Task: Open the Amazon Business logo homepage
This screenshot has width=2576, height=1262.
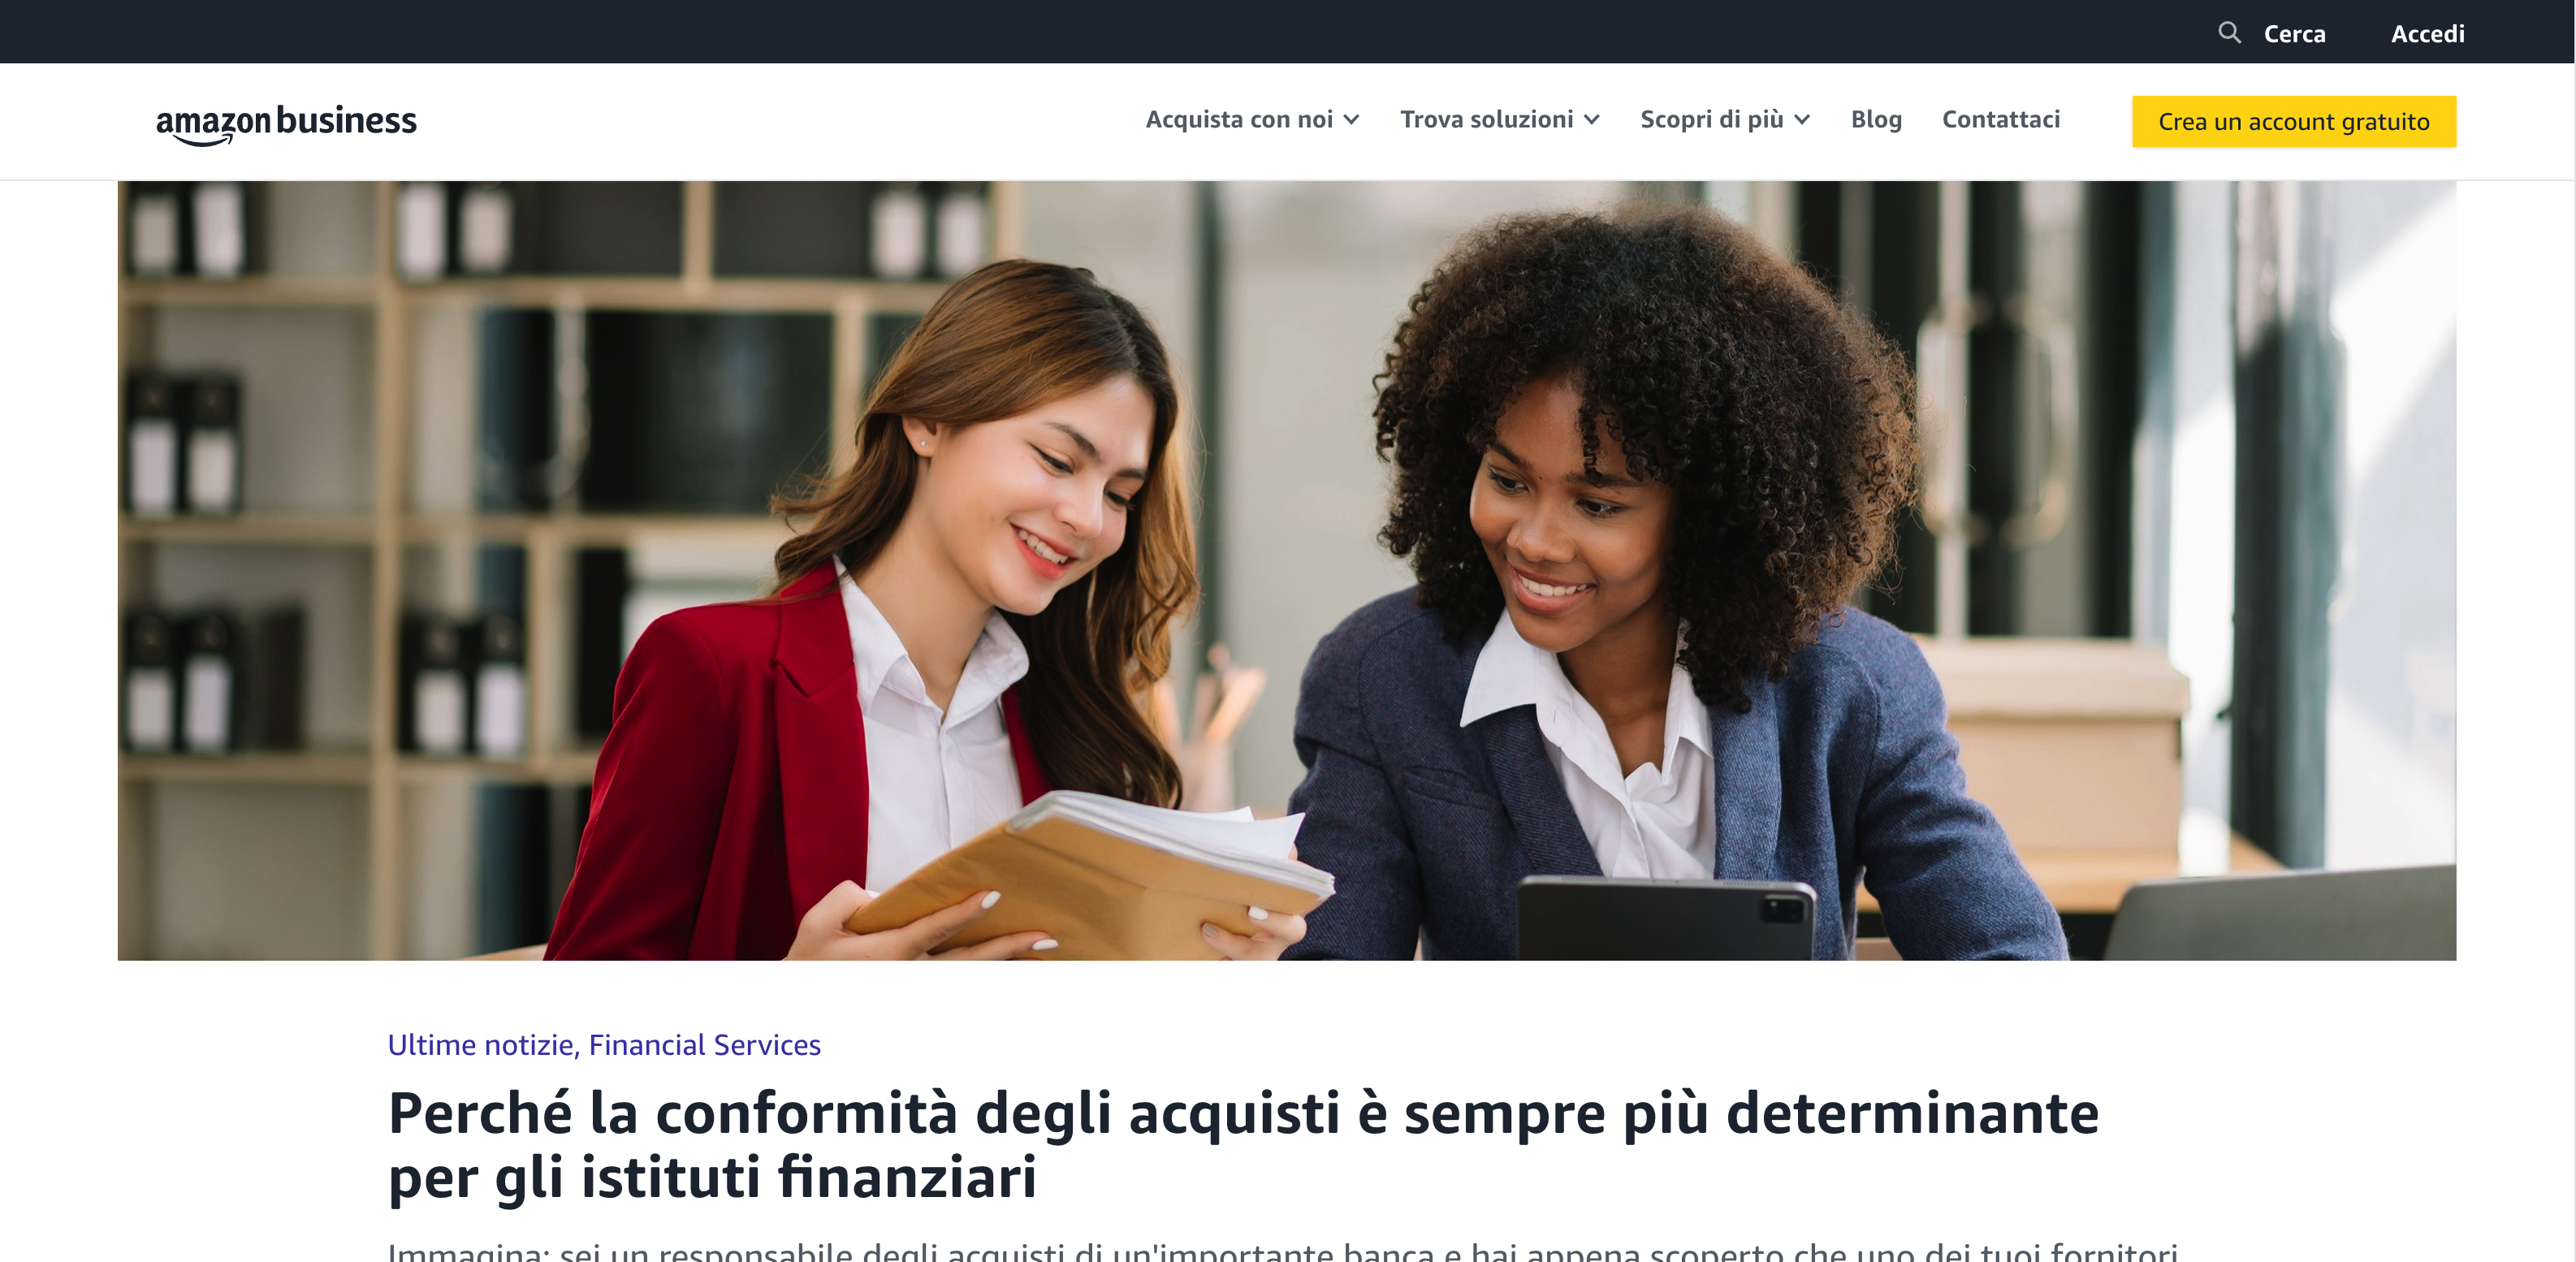Action: click(286, 124)
